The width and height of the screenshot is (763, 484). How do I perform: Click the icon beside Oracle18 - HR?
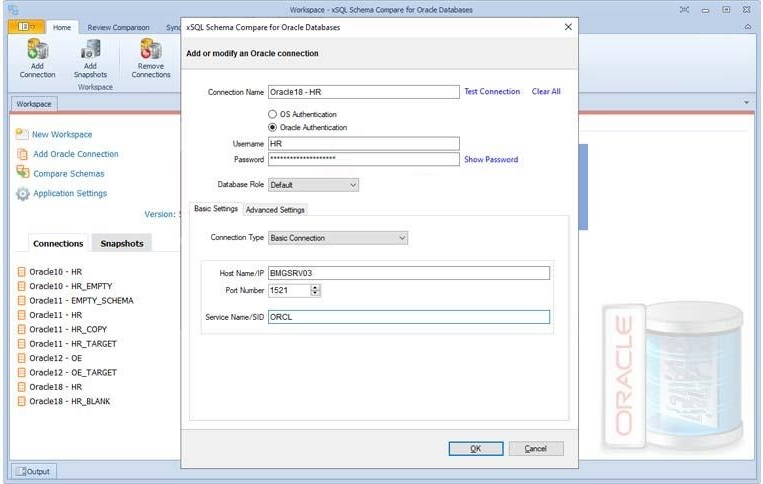pyautogui.click(x=21, y=387)
